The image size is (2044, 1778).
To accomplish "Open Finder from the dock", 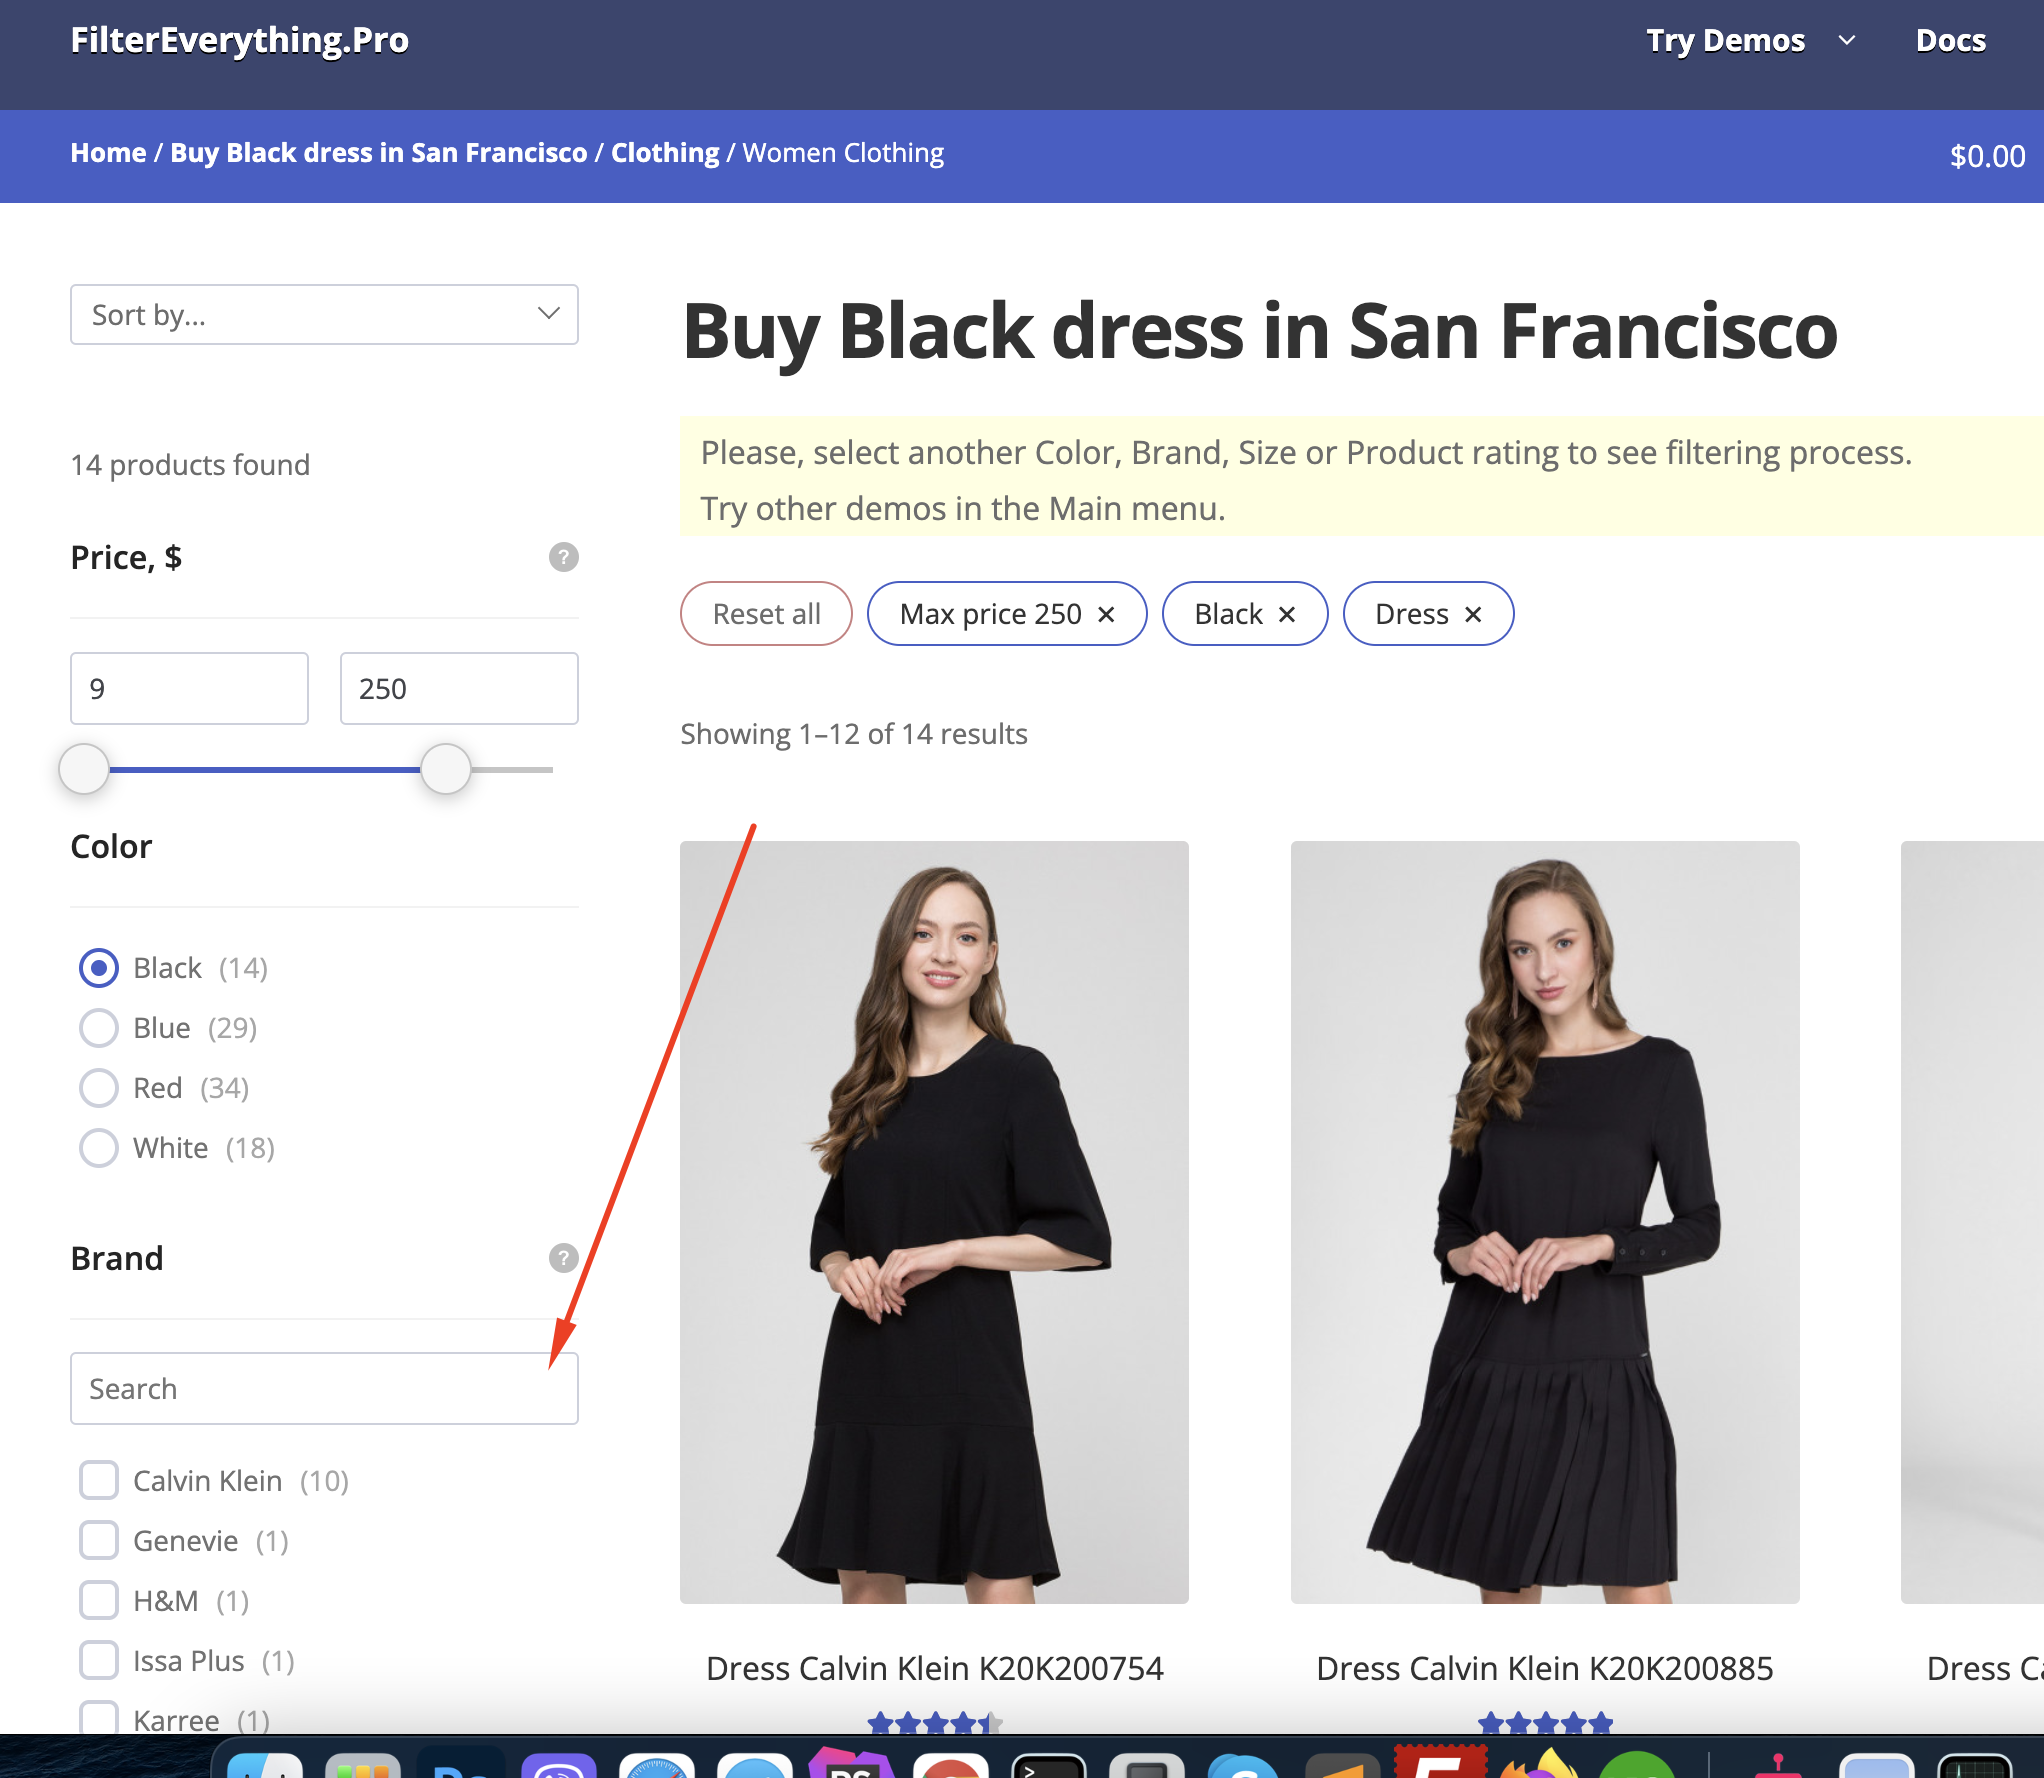I will pos(265,1765).
